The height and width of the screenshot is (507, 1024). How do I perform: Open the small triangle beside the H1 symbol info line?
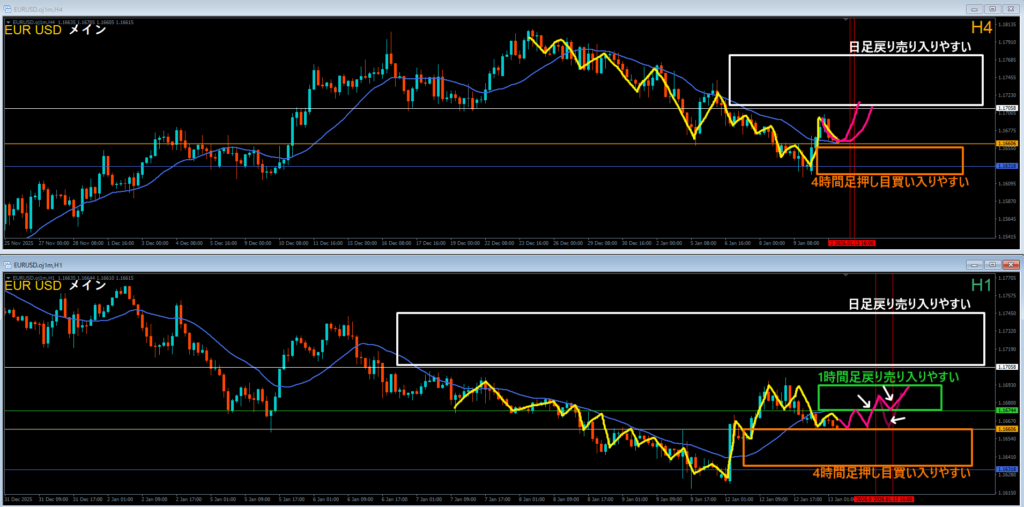[x=7, y=278]
